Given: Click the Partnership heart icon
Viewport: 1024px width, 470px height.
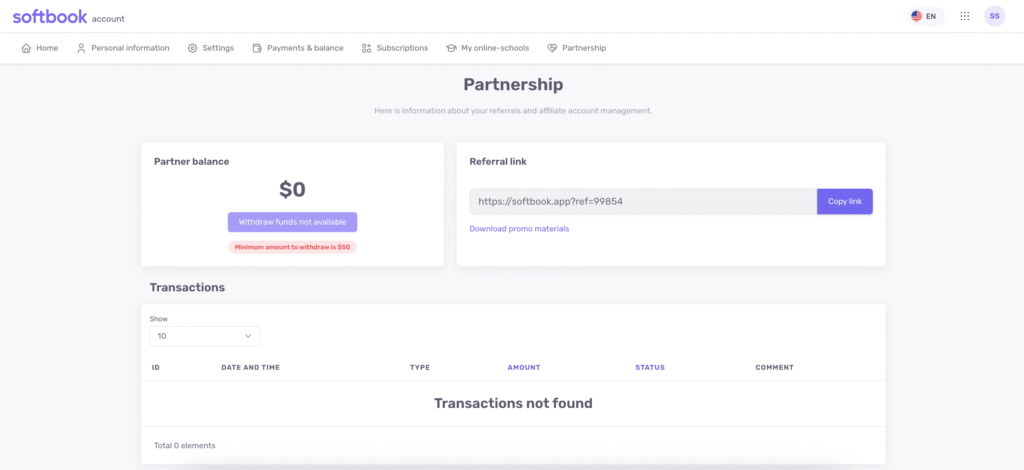Looking at the screenshot, I should [x=552, y=48].
